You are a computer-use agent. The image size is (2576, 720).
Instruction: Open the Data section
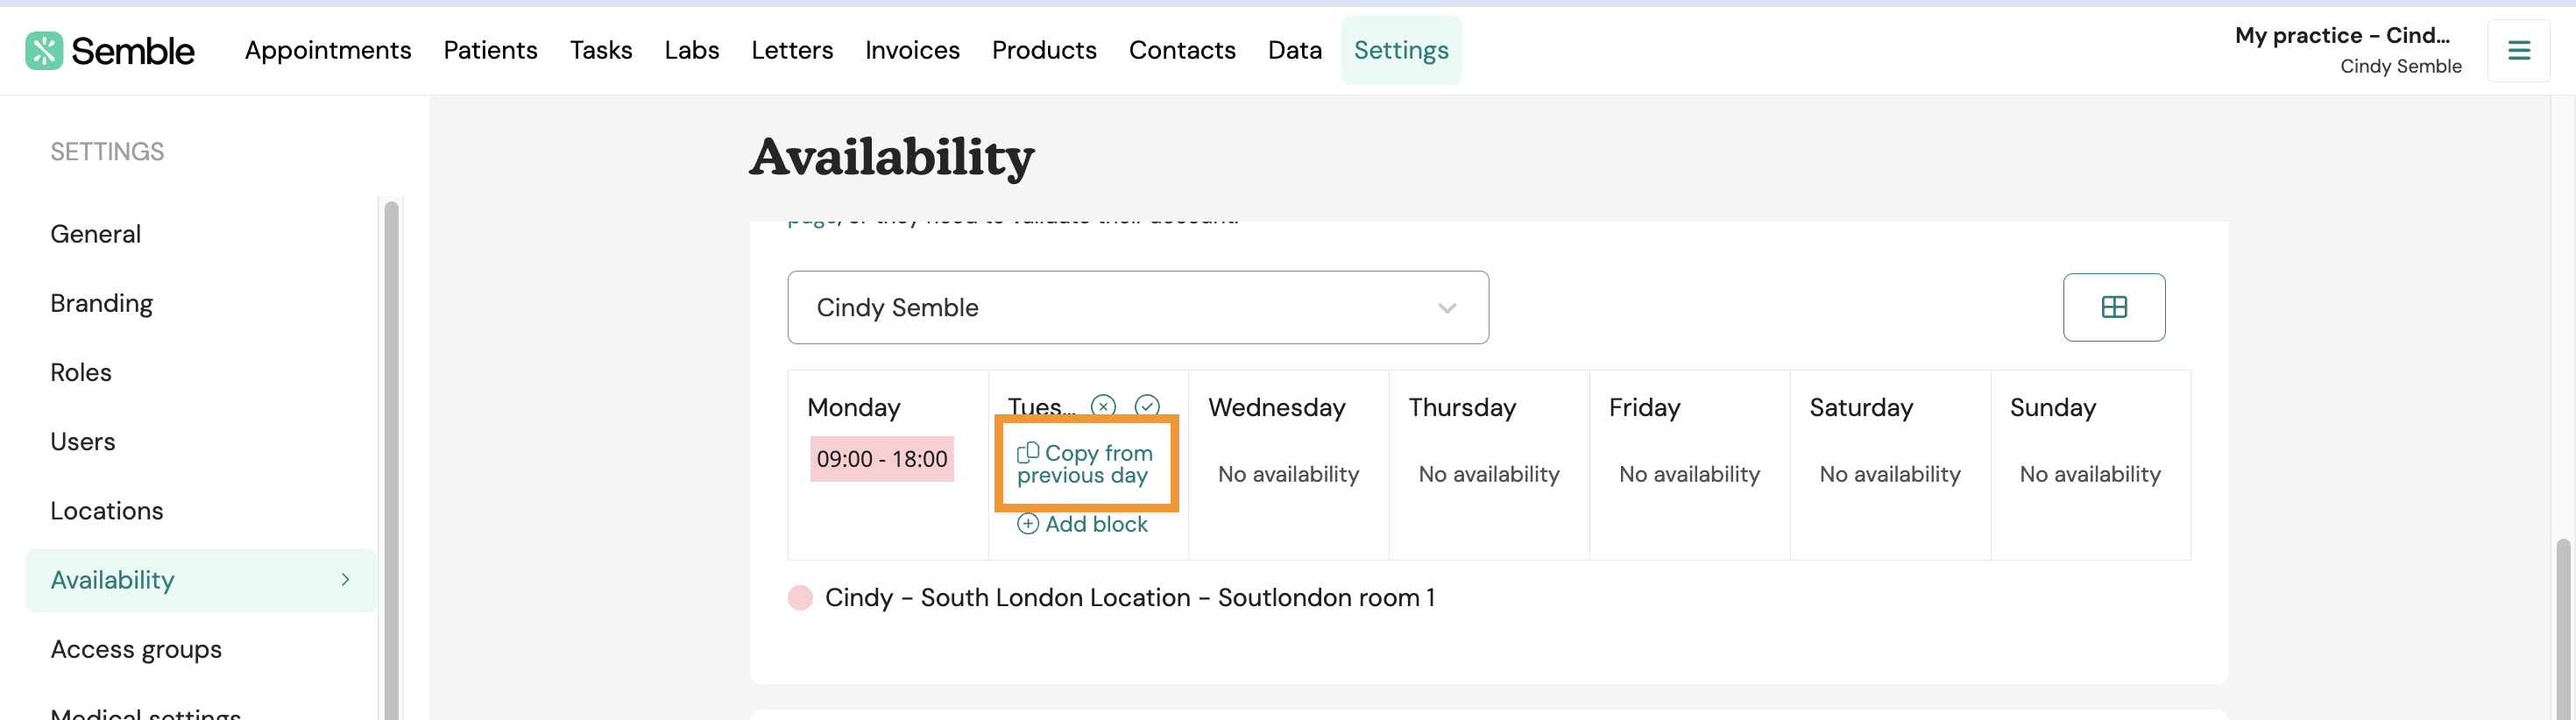click(1295, 50)
